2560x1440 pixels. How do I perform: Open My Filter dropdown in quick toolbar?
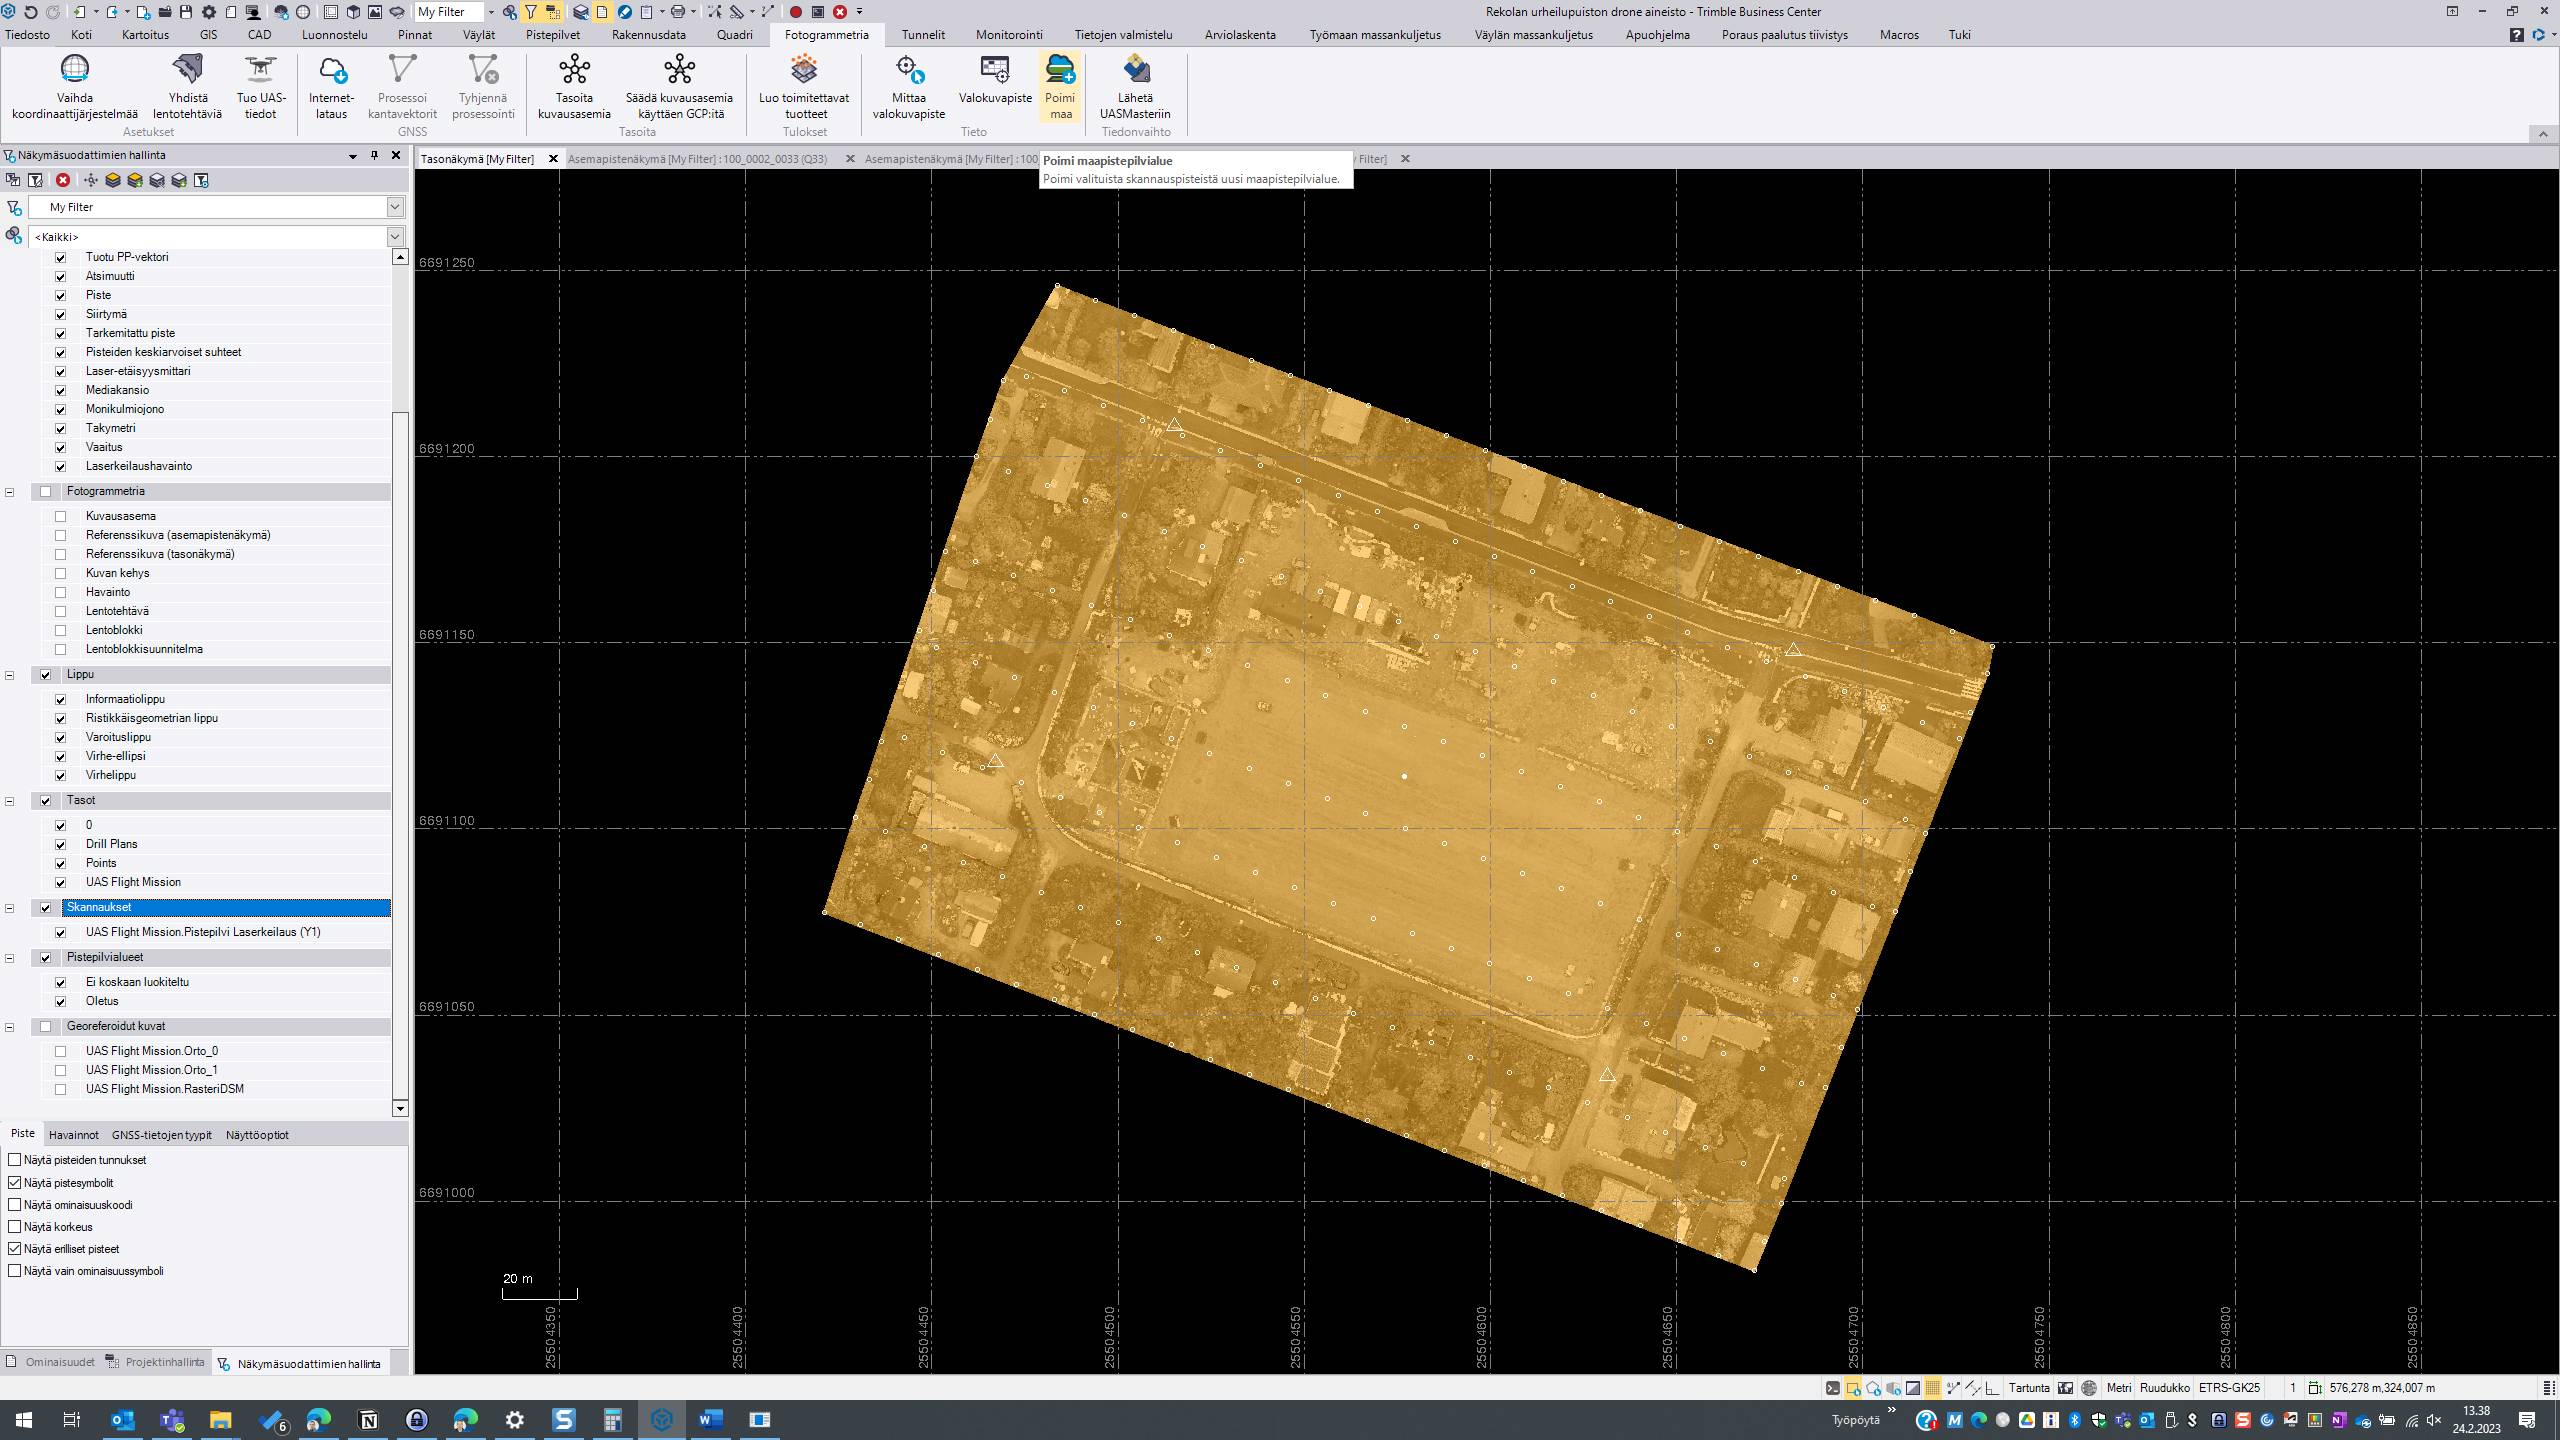pos(491,12)
